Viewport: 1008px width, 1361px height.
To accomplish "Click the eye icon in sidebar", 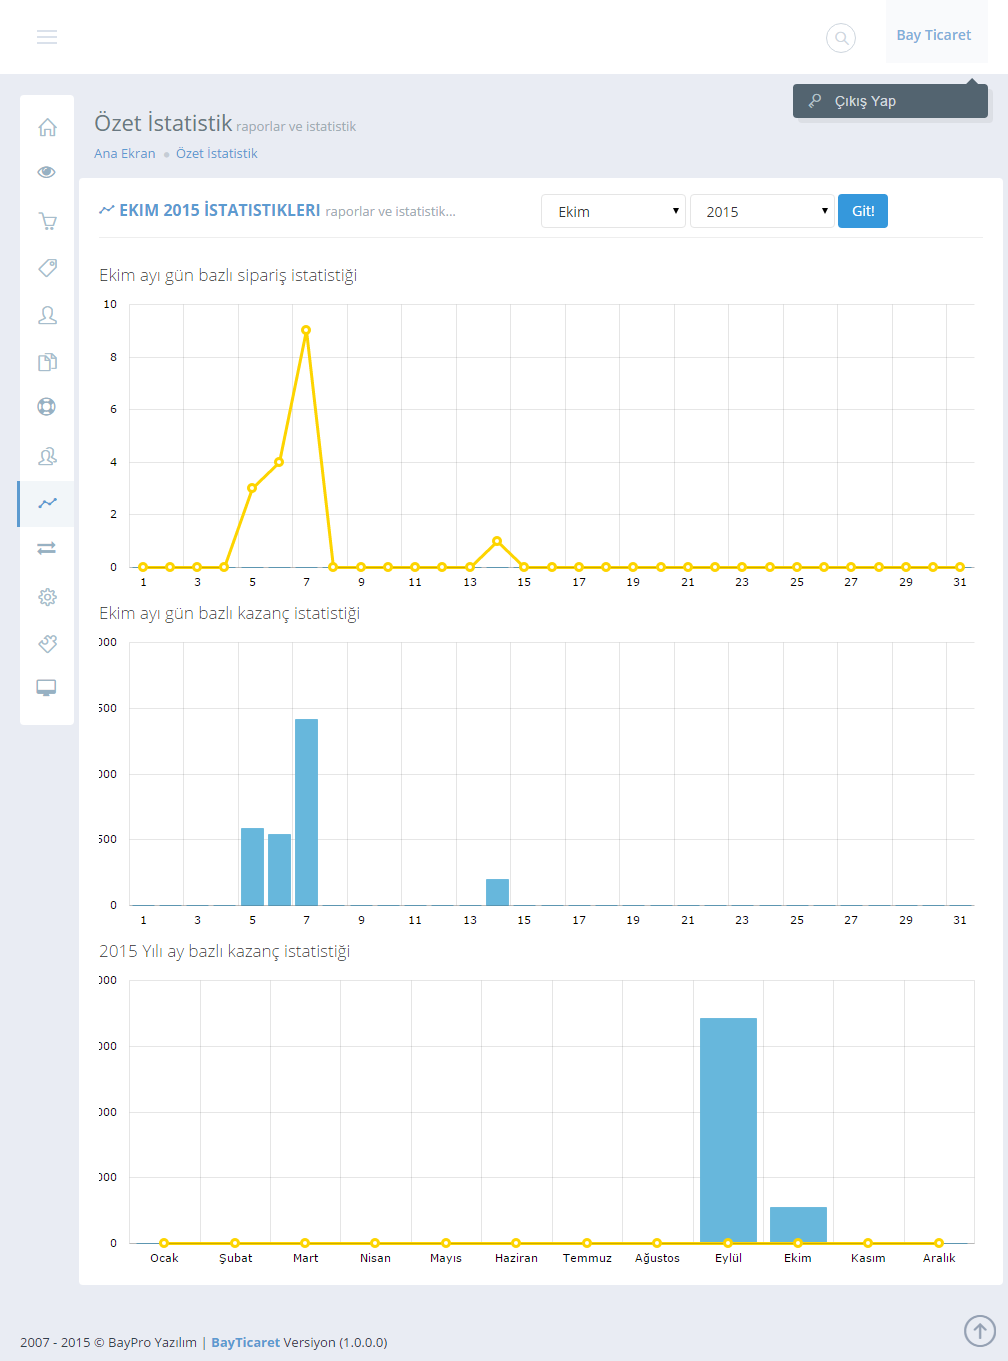I will 47,172.
